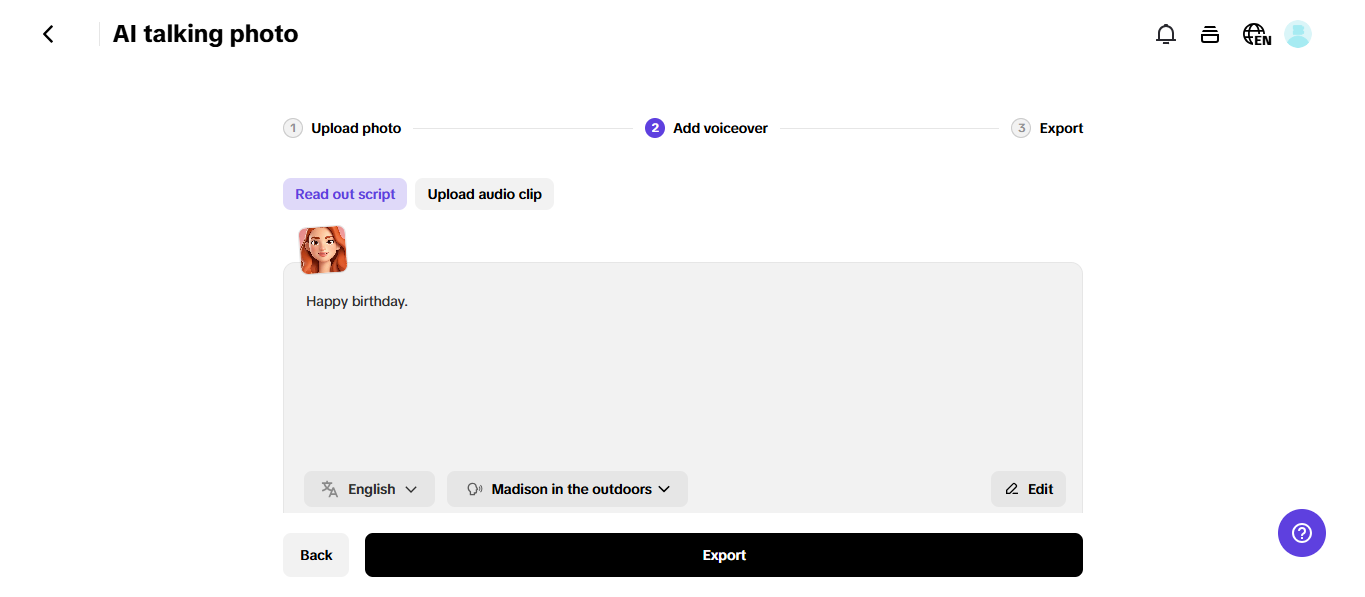The height and width of the screenshot is (597, 1365).
Task: Click the credits stack icon
Action: point(1210,35)
